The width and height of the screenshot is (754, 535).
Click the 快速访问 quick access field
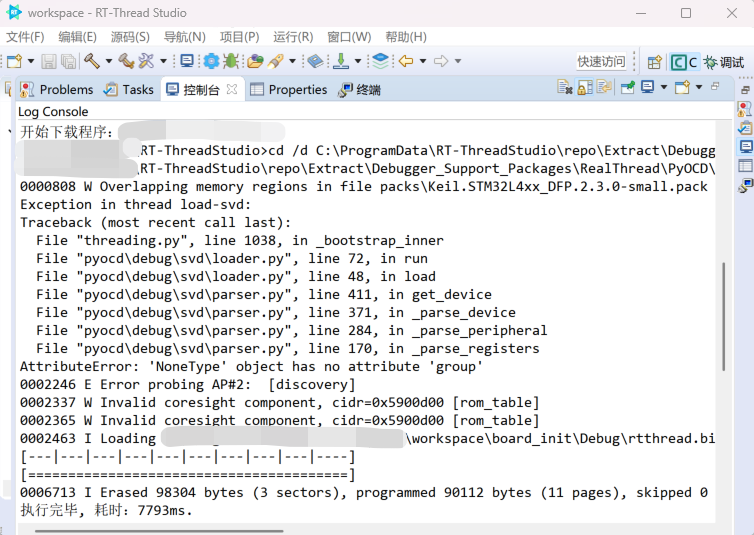[601, 62]
